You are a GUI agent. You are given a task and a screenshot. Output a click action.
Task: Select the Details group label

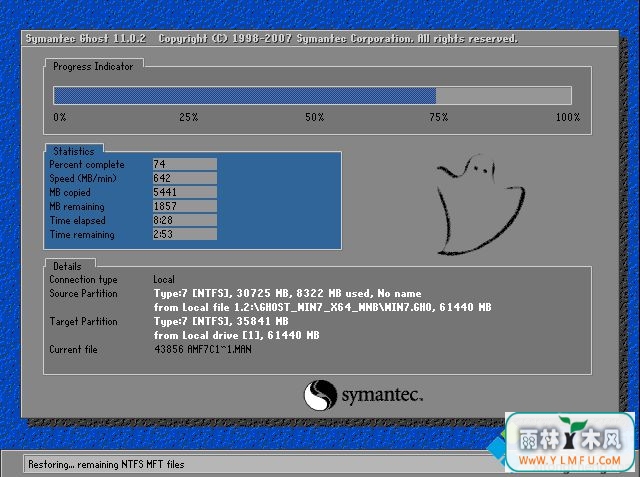click(x=67, y=266)
